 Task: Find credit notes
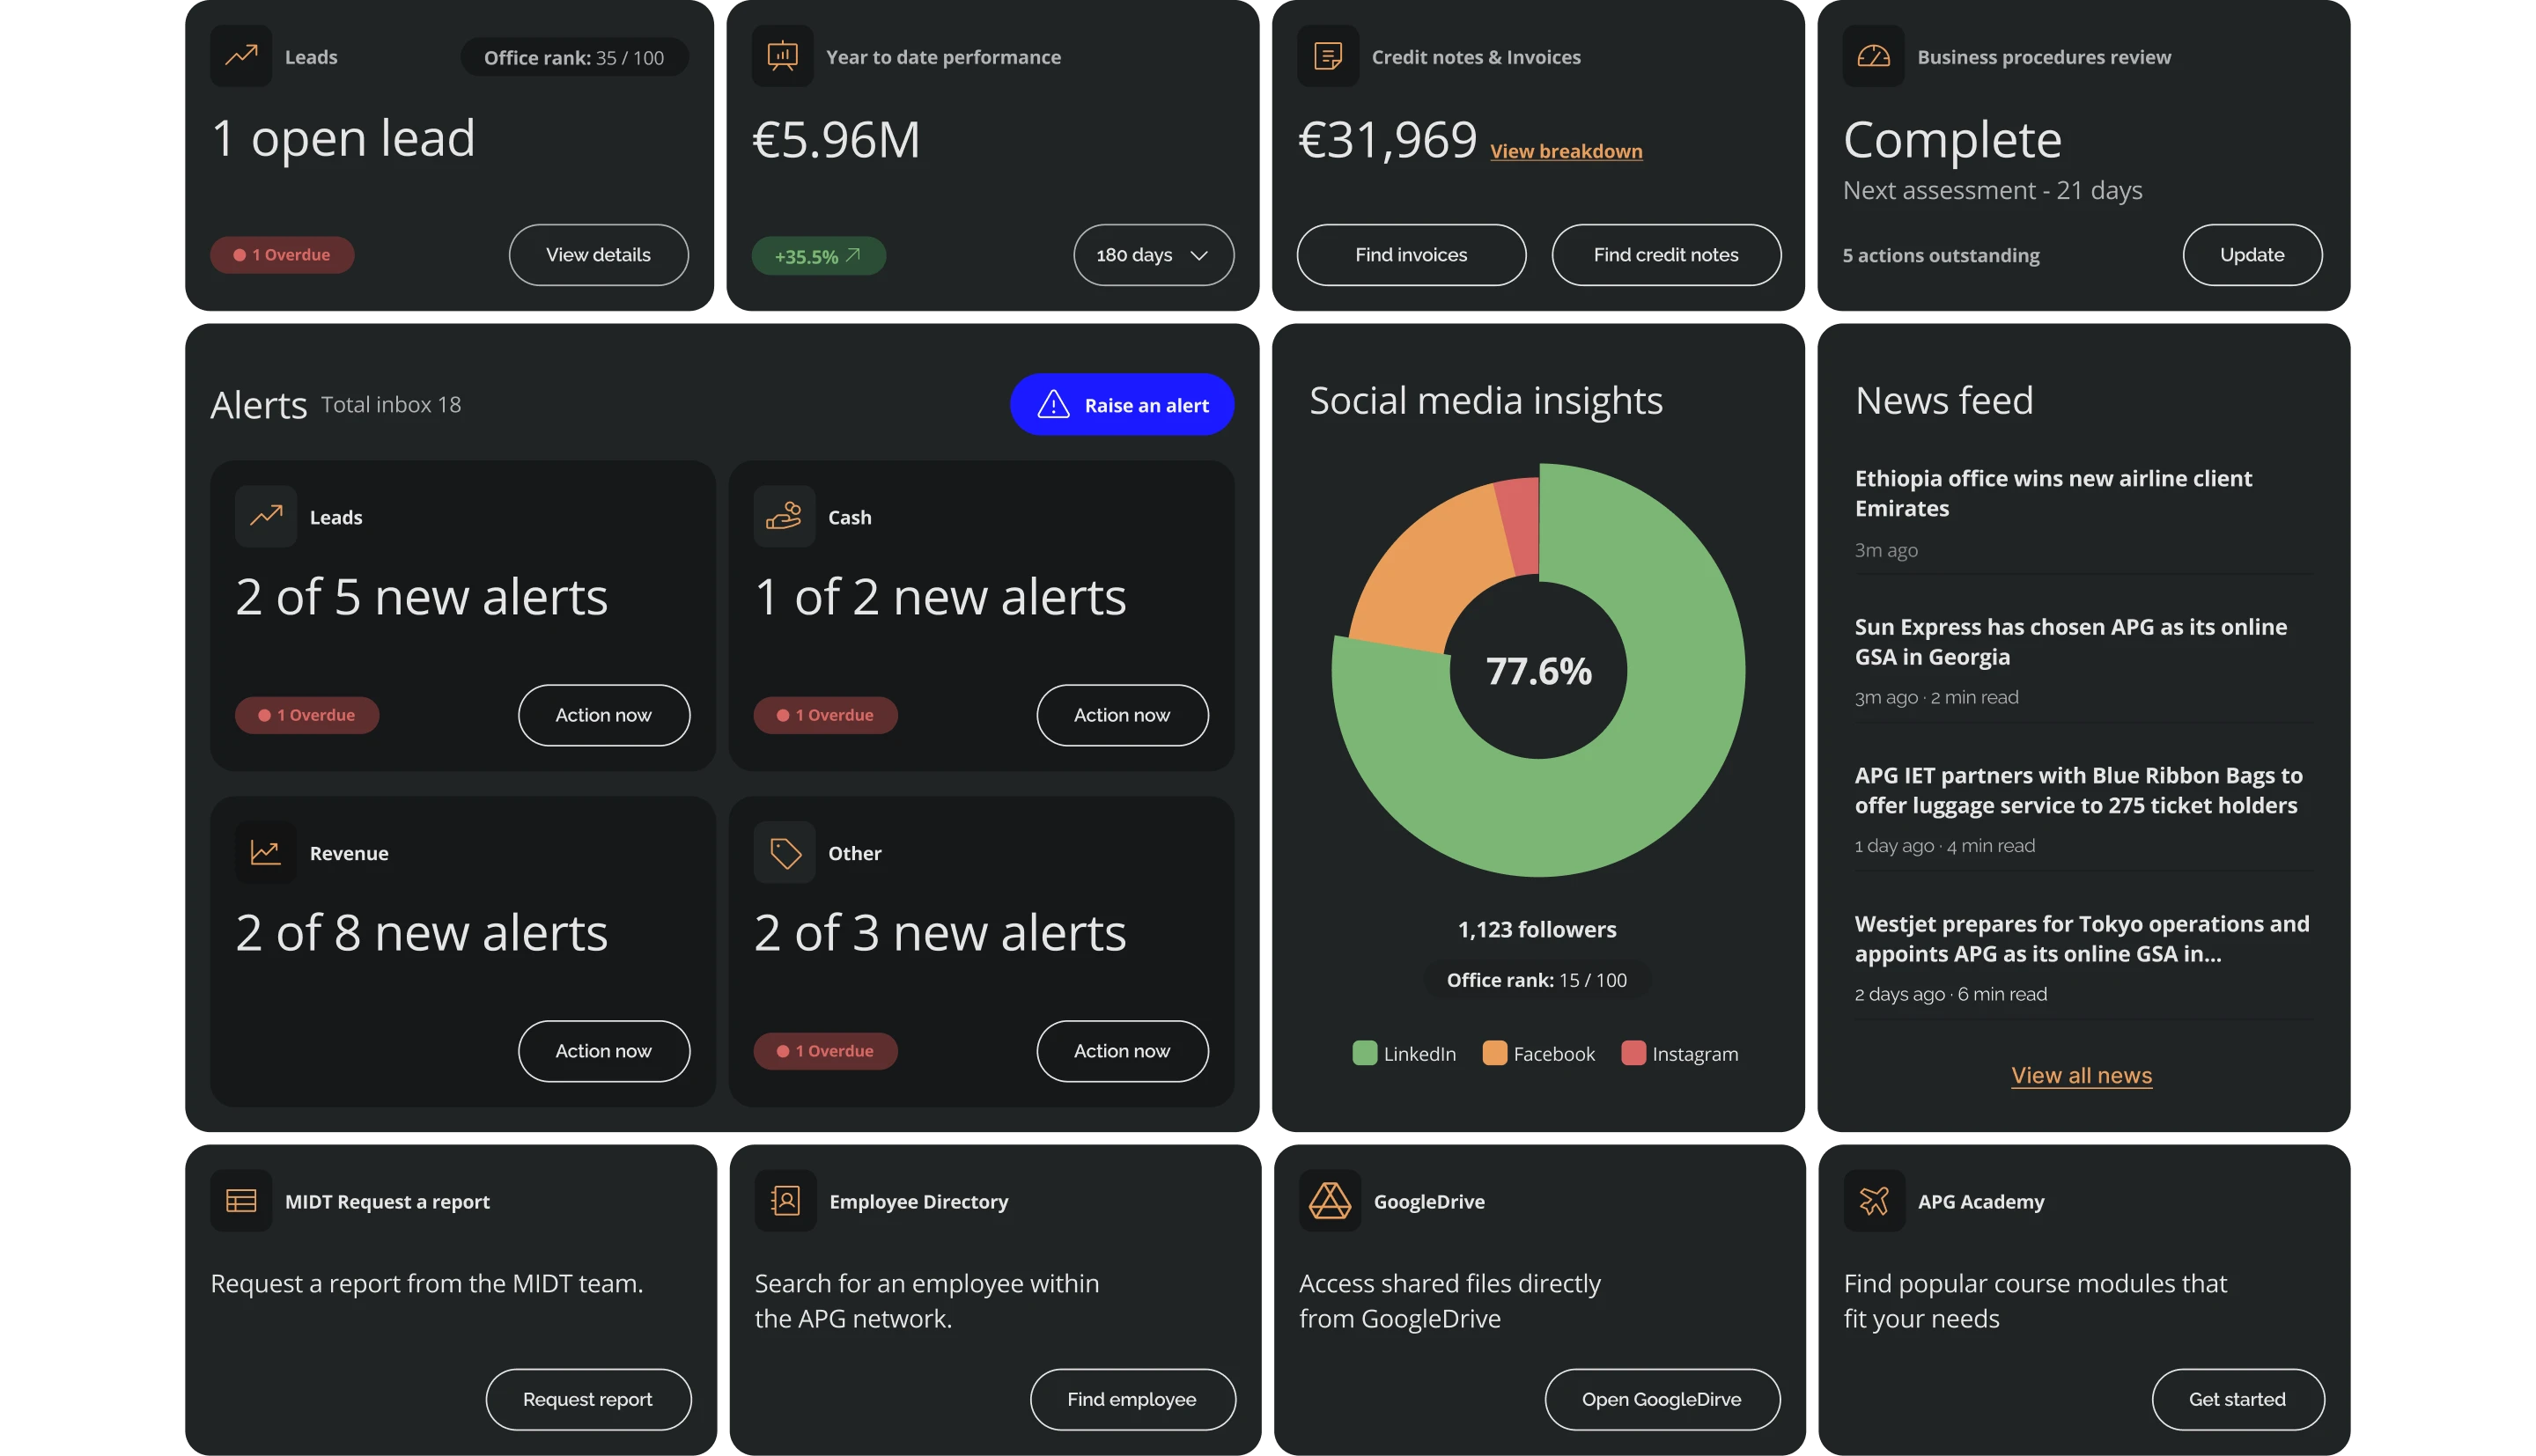pyautogui.click(x=1666, y=255)
